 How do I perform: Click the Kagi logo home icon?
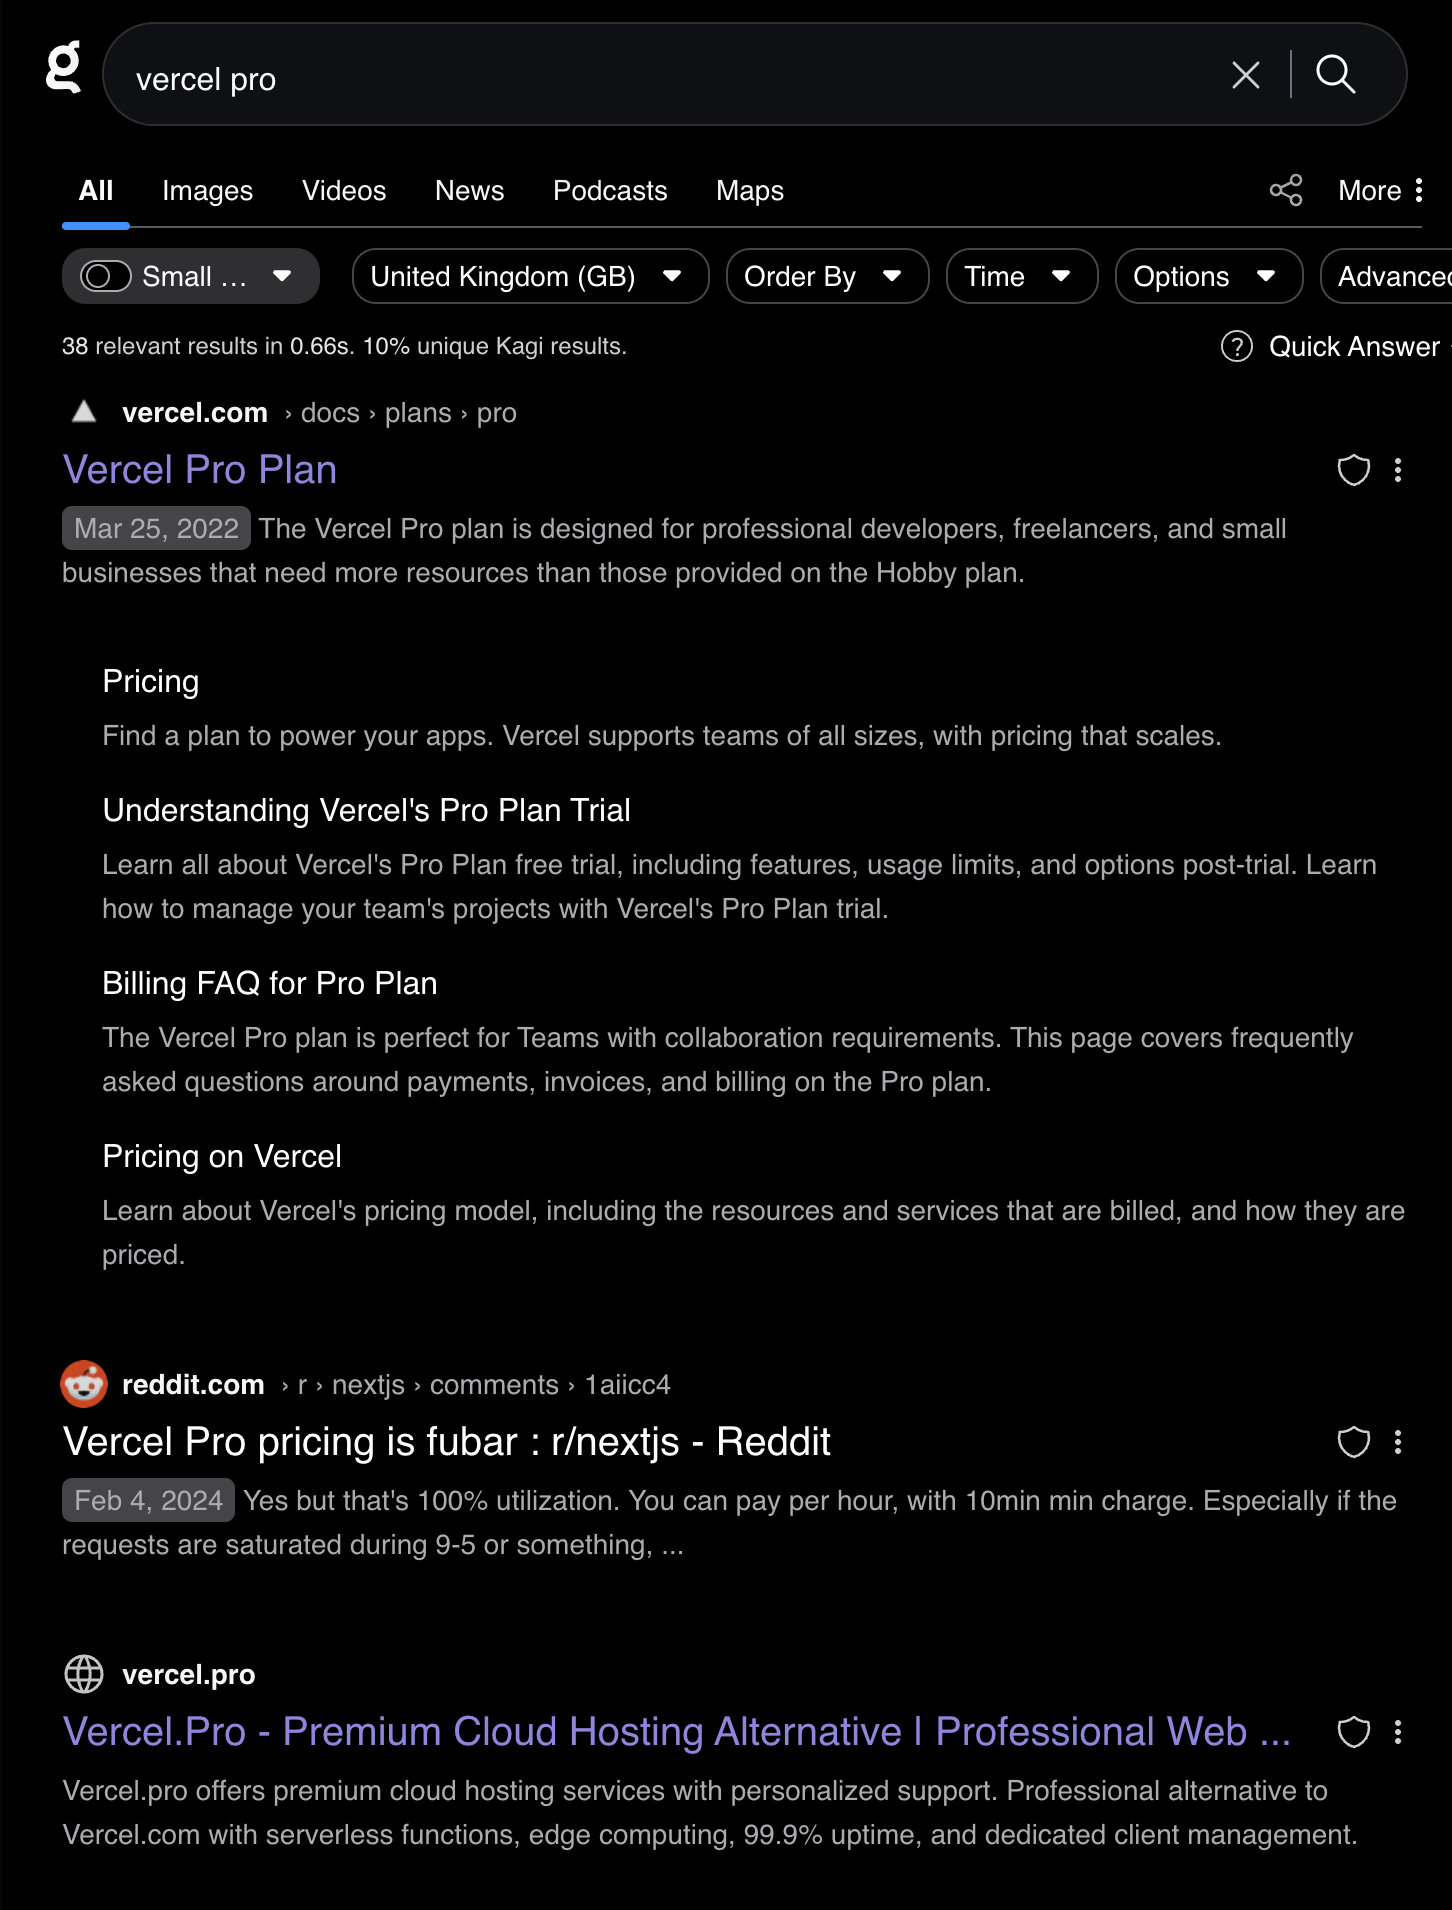64,68
